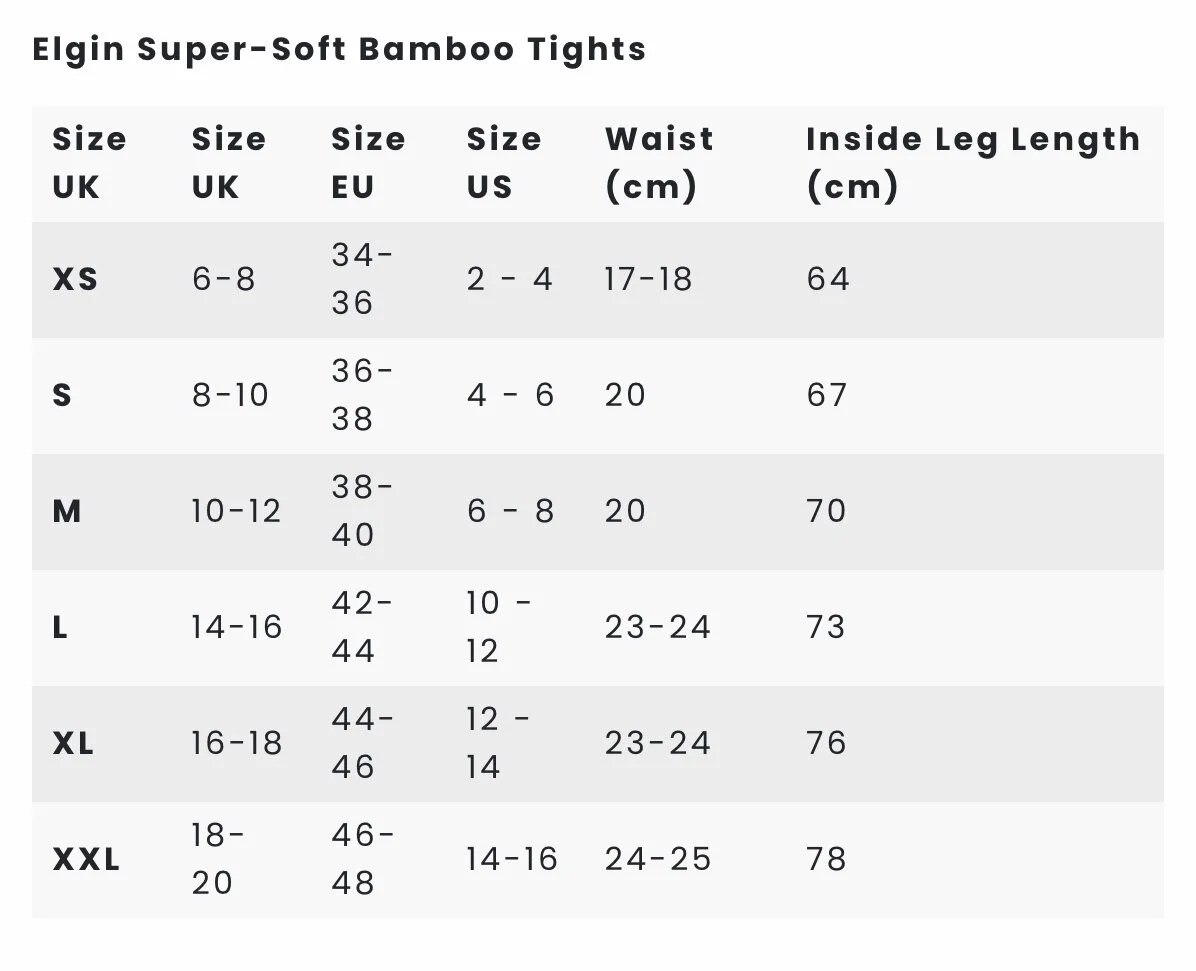Select the 42-44 EU size cell

[x=362, y=627]
